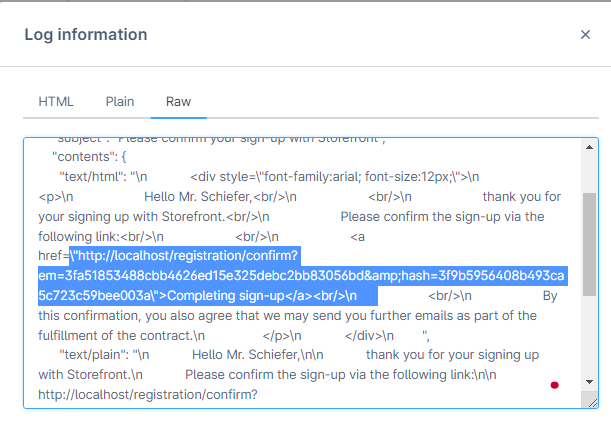Click the red dot in the textarea
This screenshot has width=611, height=435.
click(x=554, y=385)
